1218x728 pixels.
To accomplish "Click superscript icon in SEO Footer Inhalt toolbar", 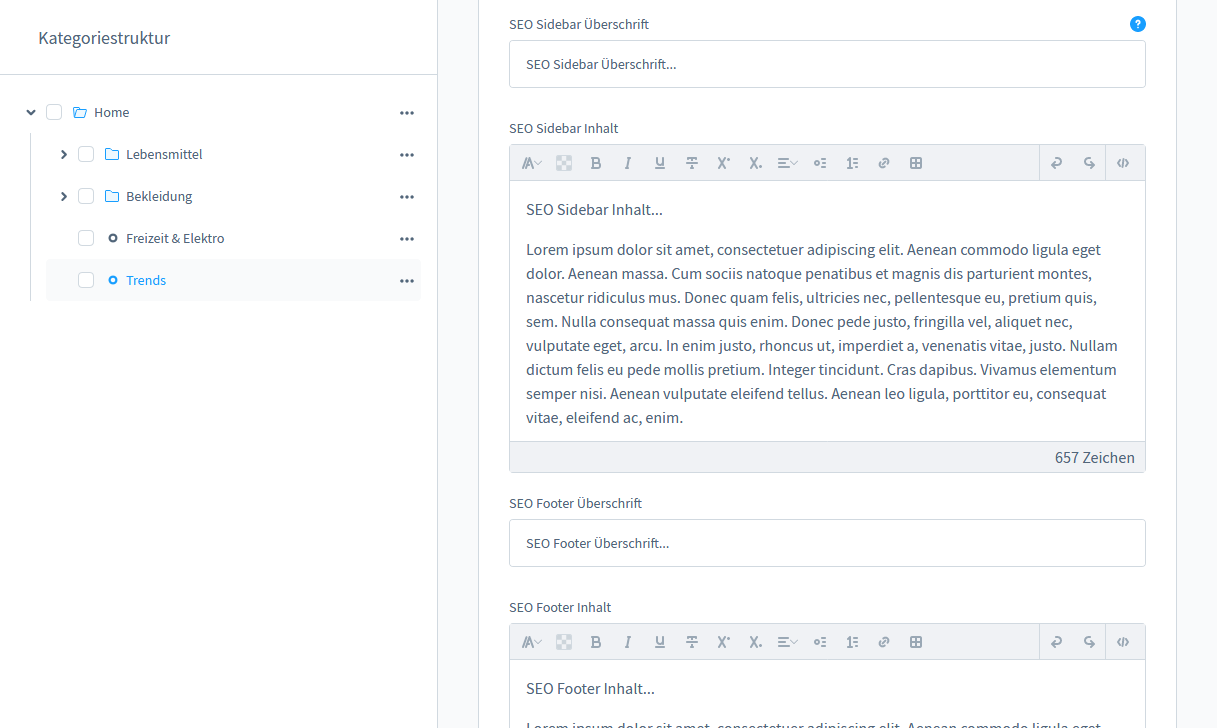I will [x=724, y=642].
